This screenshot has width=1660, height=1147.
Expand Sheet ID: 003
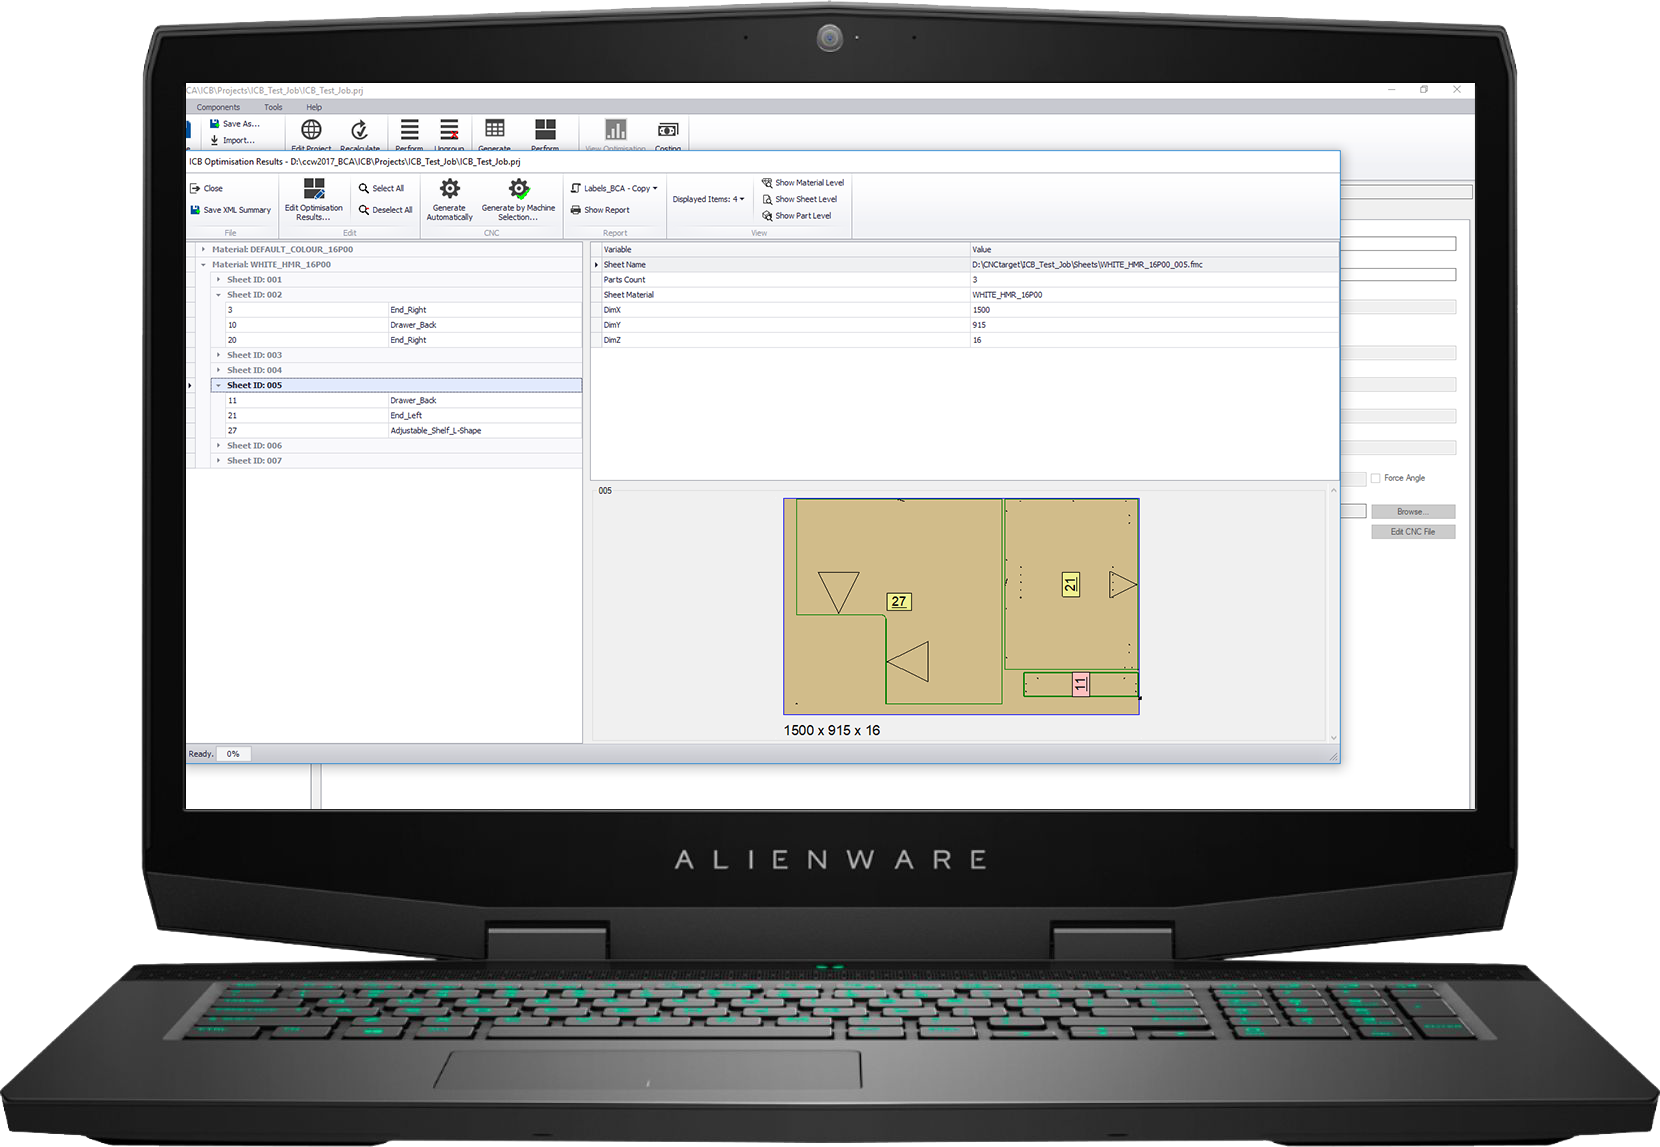point(218,355)
